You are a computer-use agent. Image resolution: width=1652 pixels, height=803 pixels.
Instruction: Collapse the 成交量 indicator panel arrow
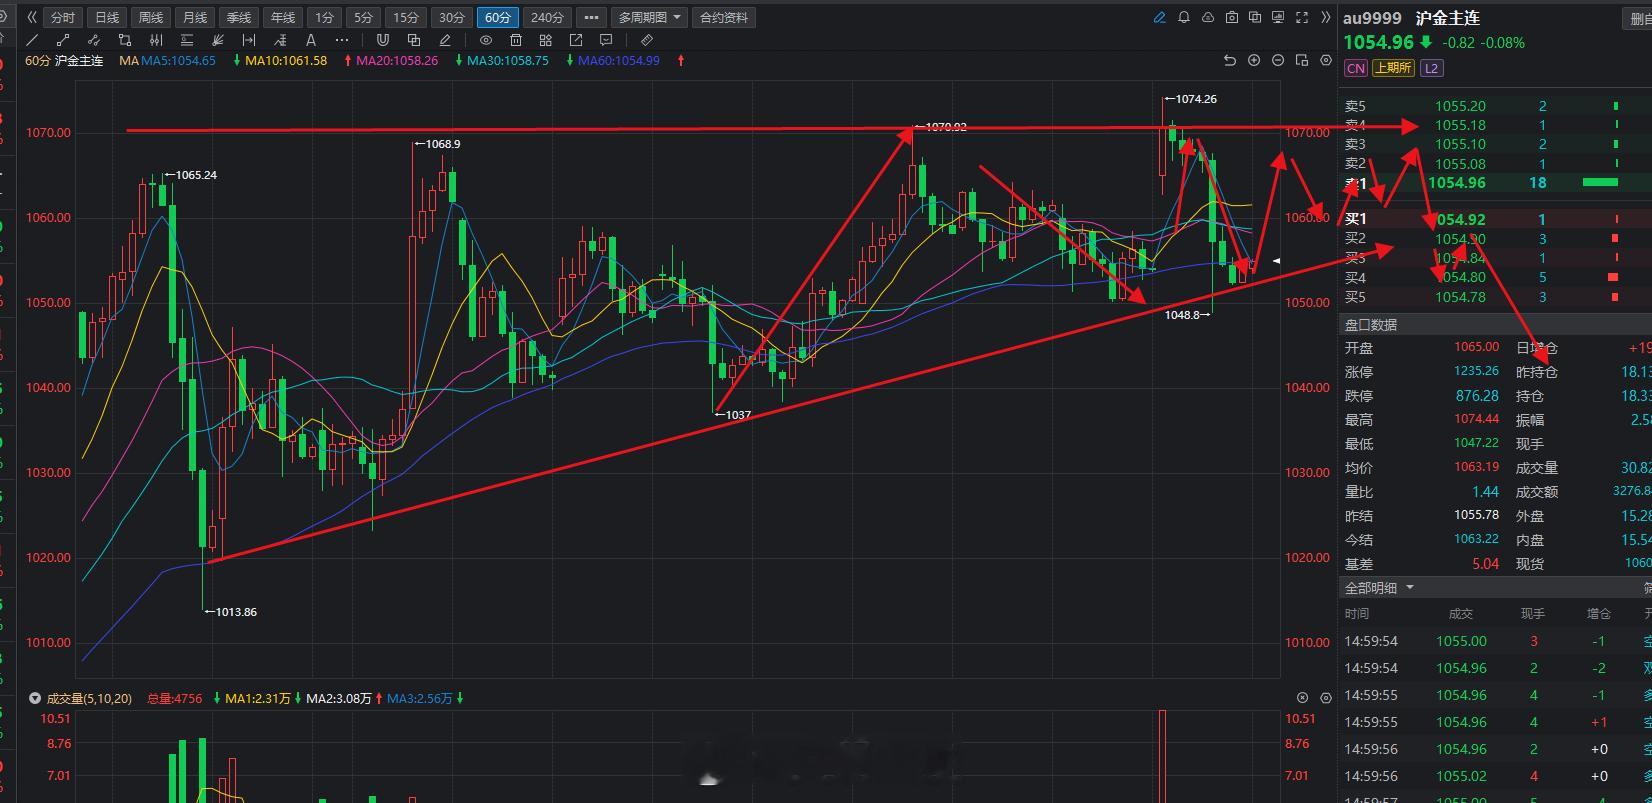click(35, 698)
